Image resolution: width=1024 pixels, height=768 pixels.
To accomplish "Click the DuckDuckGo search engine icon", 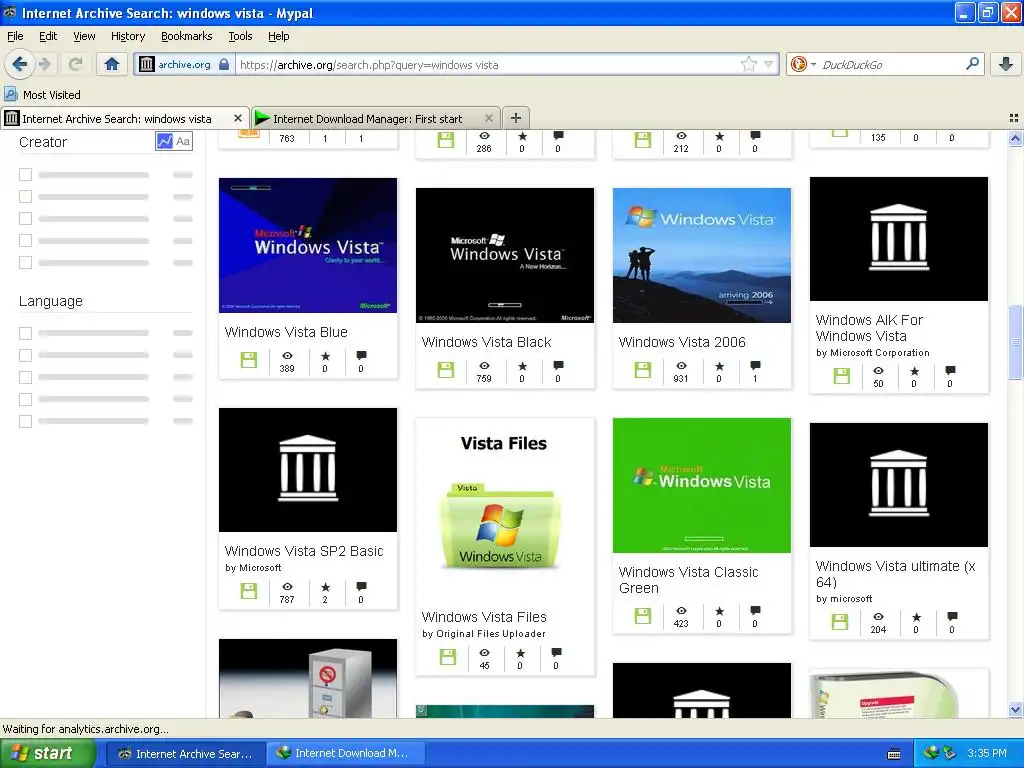I will click(x=798, y=64).
